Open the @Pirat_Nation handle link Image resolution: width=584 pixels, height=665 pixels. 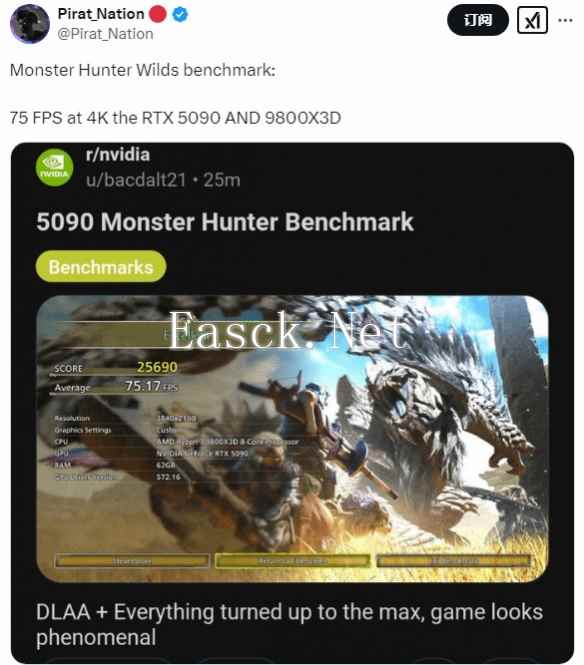tap(105, 34)
